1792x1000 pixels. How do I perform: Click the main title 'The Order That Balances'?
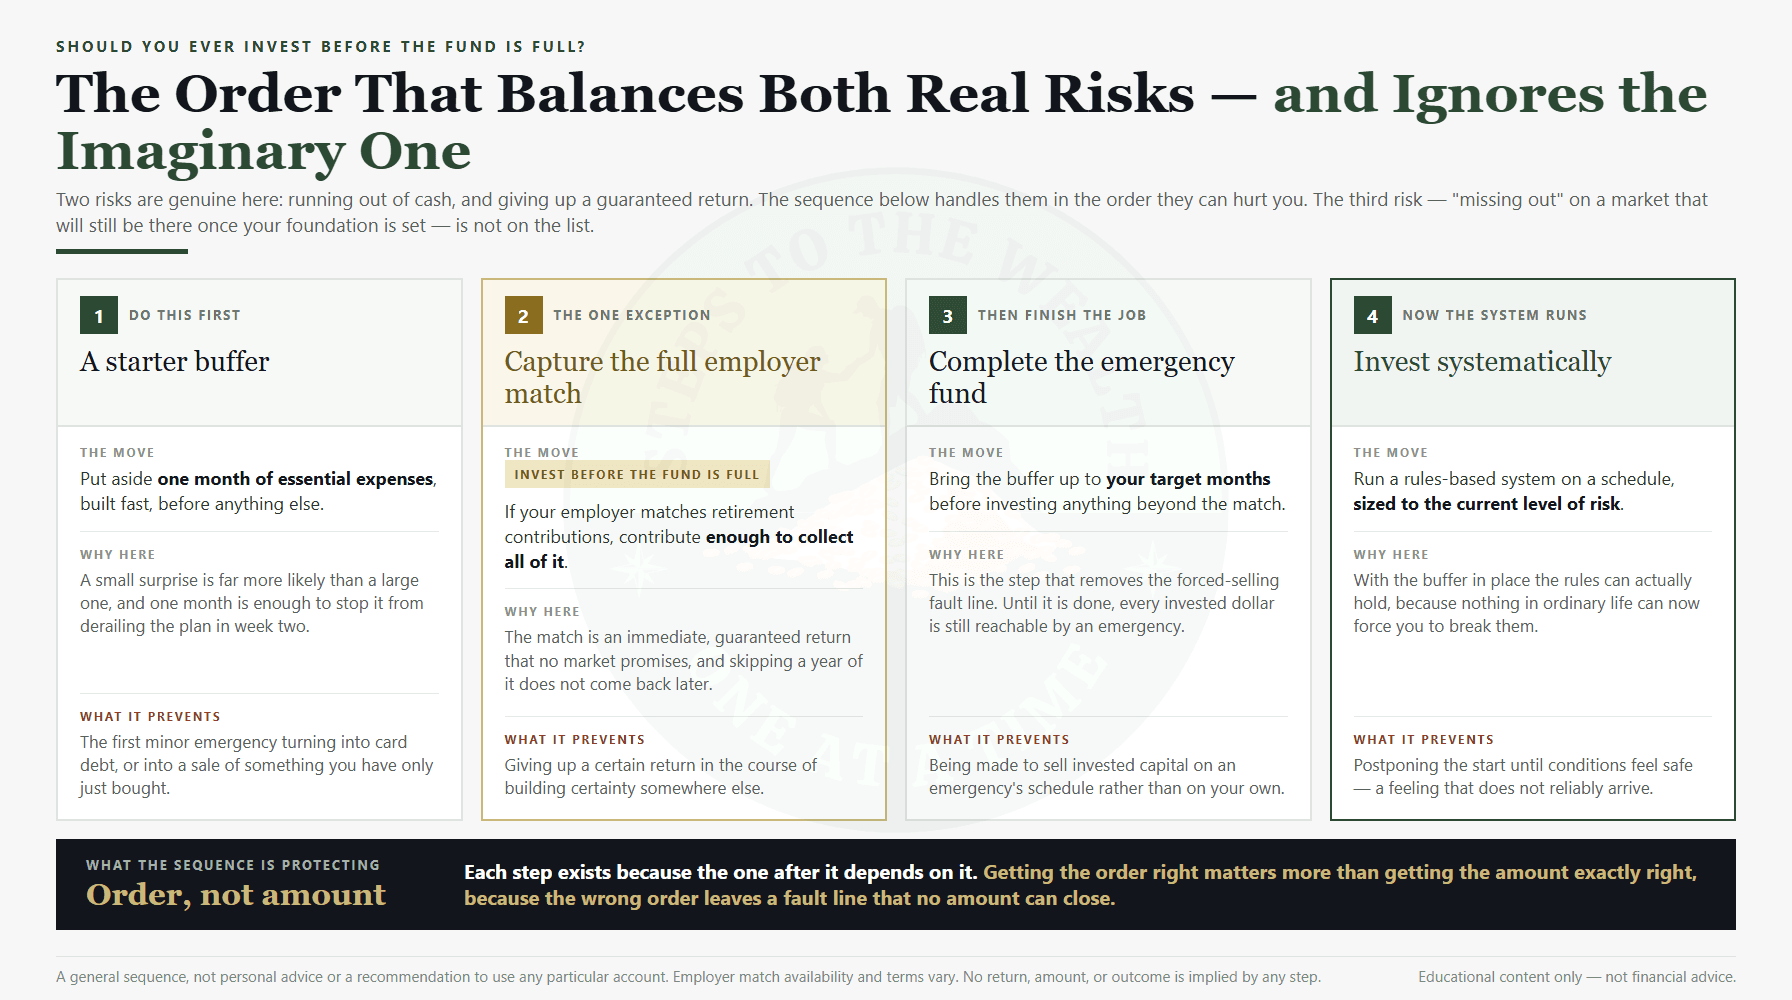click(881, 122)
